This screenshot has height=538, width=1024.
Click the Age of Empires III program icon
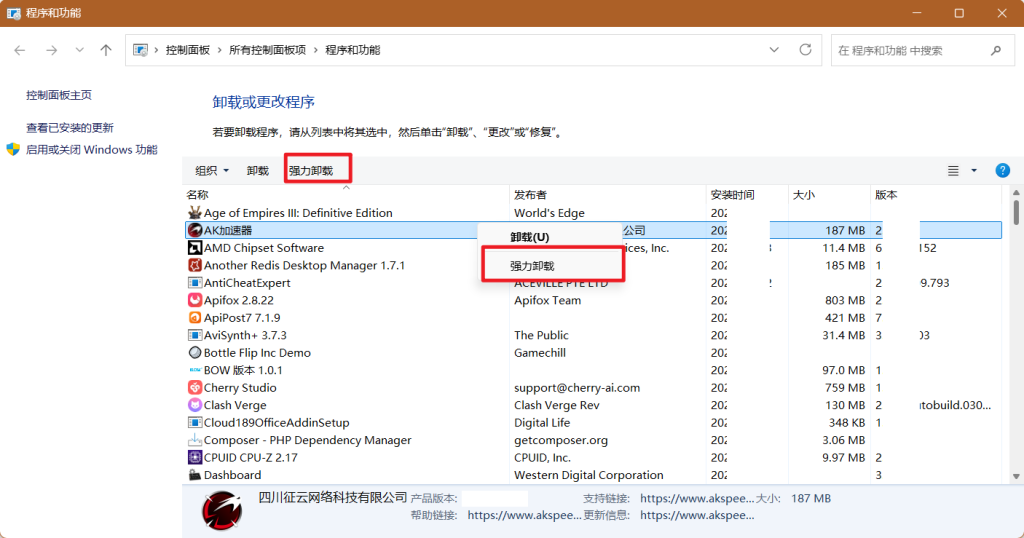[195, 213]
